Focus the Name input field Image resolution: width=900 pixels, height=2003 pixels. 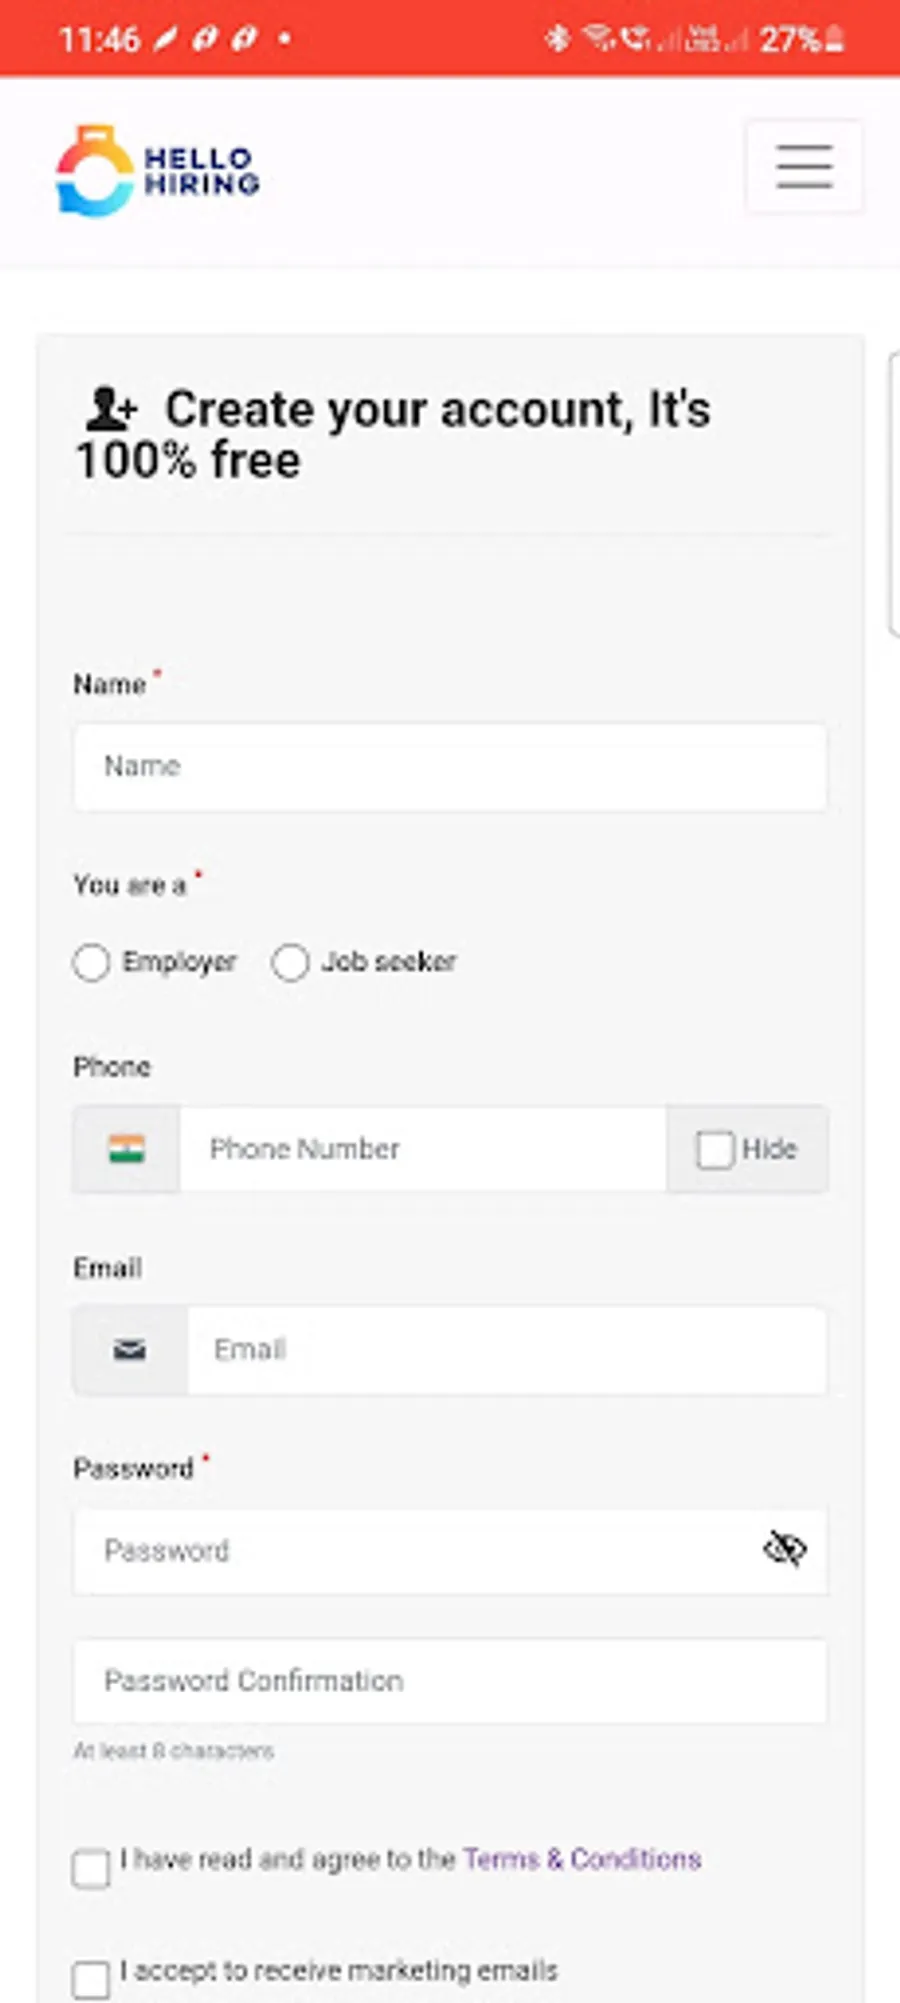pyautogui.click(x=450, y=767)
